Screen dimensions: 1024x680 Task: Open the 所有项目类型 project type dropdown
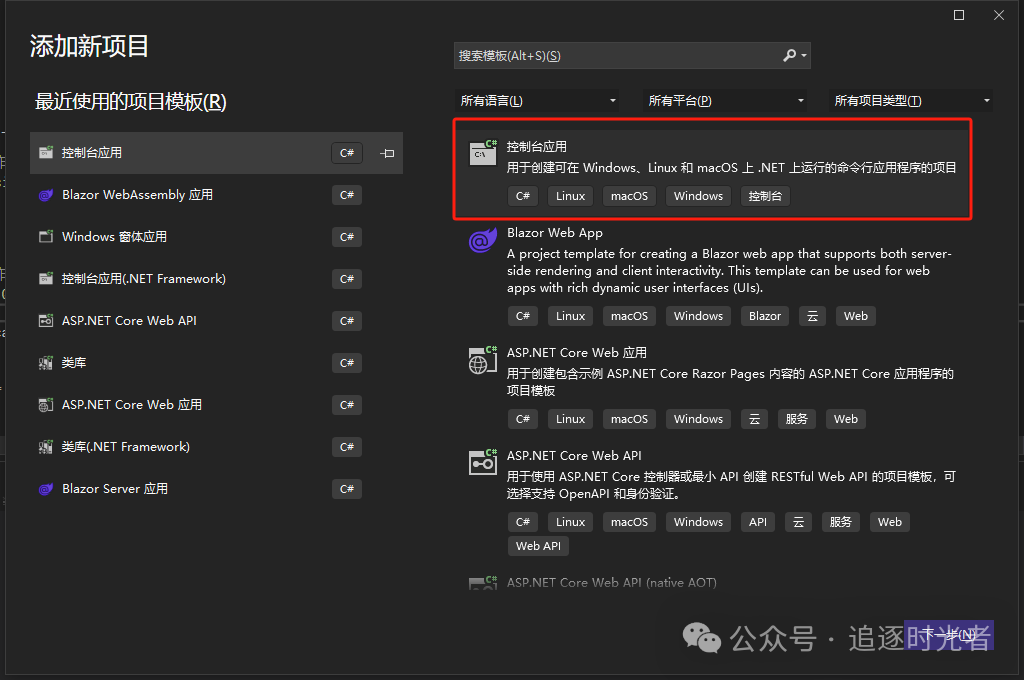[x=911, y=100]
